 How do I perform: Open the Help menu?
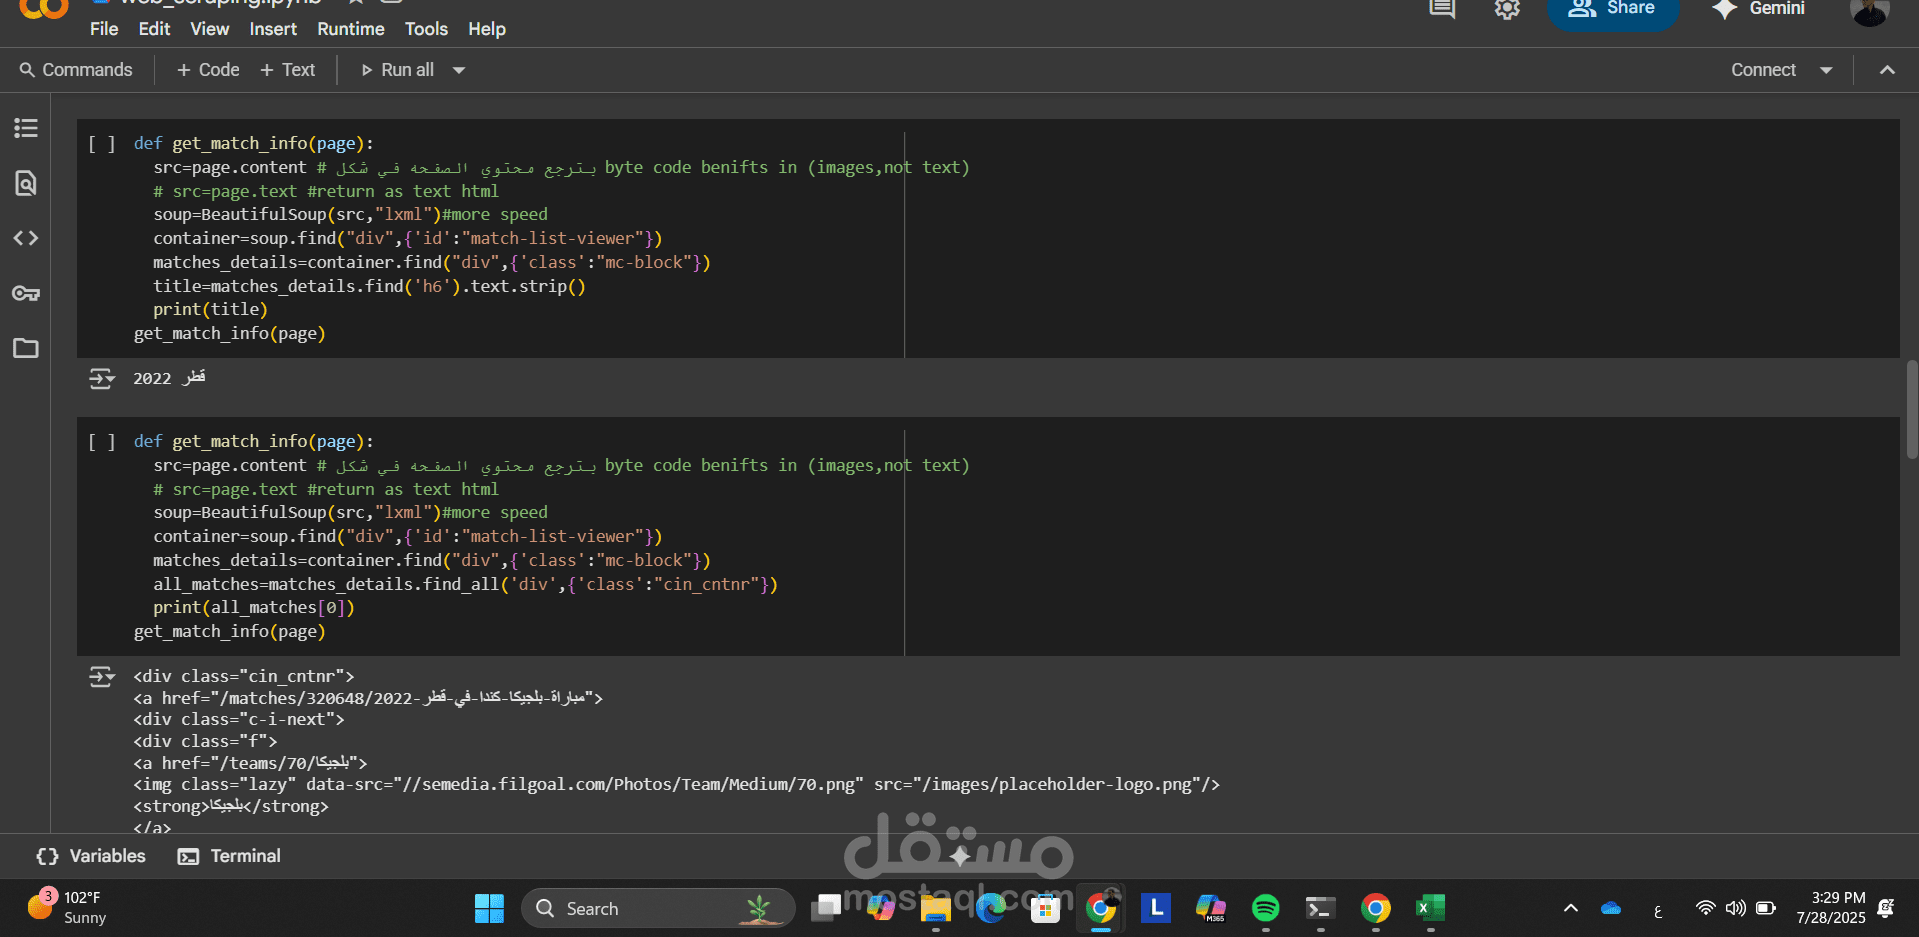click(x=487, y=29)
